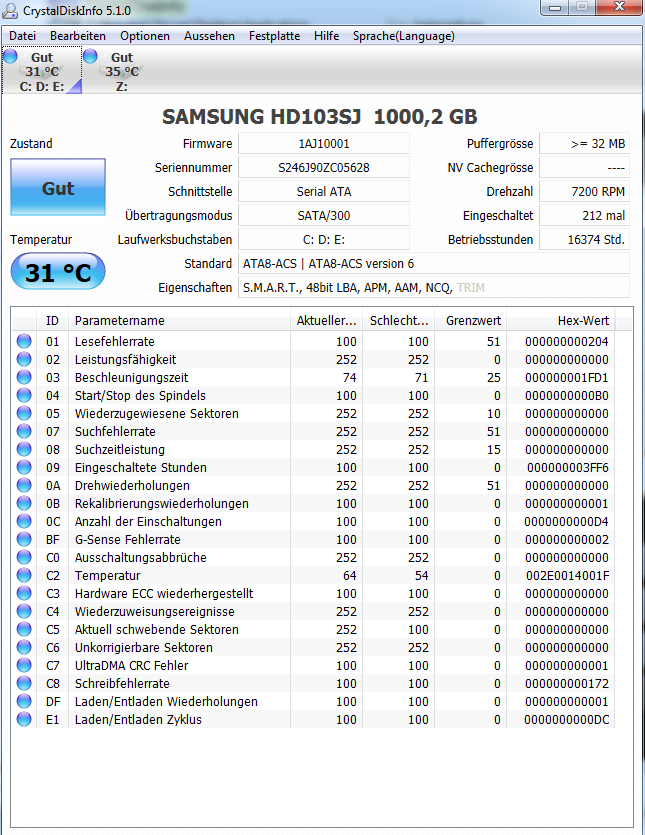Switch to the Z: disk tab

(x=121, y=71)
